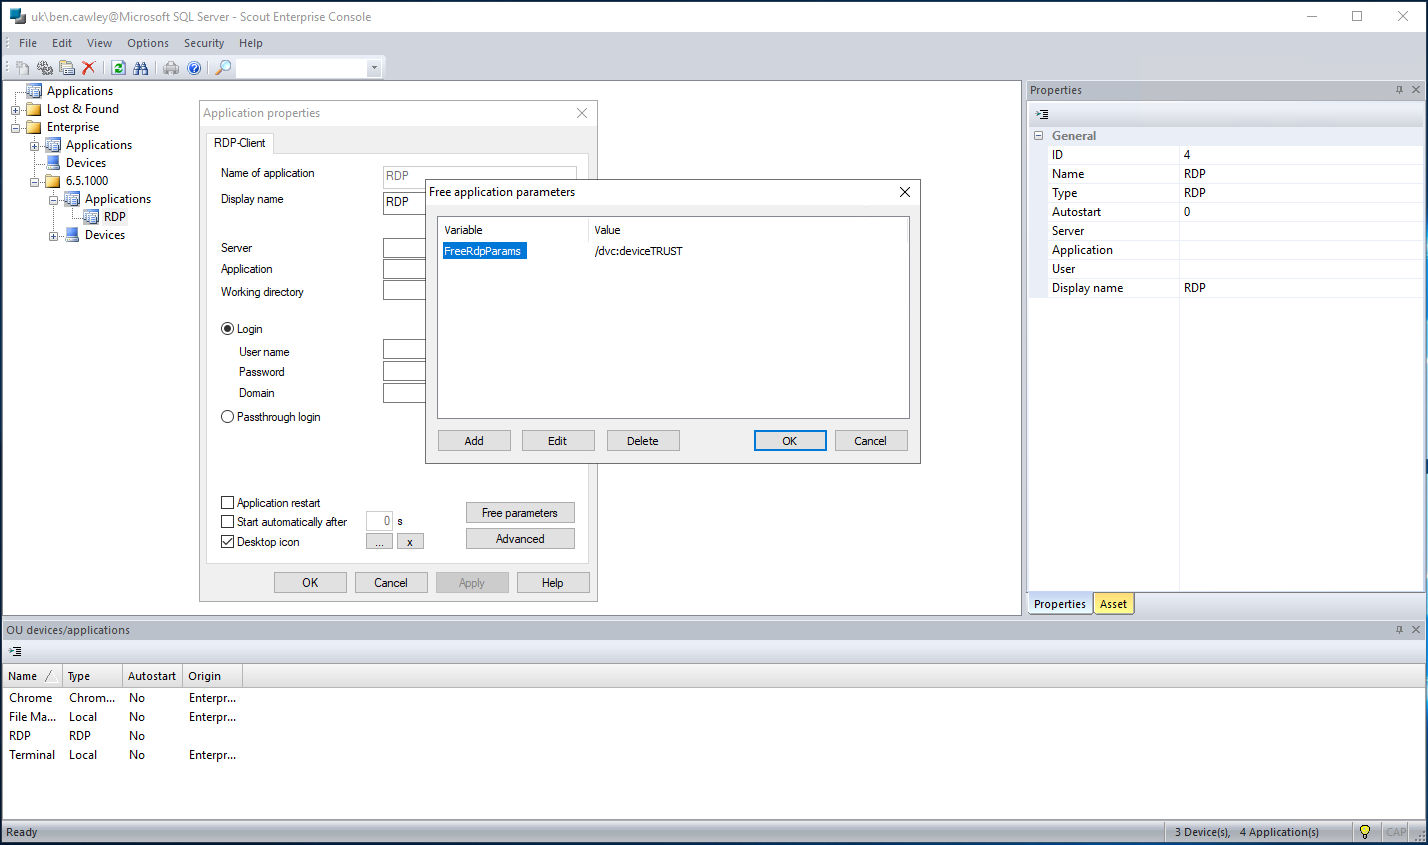Click the Start automatically after seconds field

tap(380, 521)
